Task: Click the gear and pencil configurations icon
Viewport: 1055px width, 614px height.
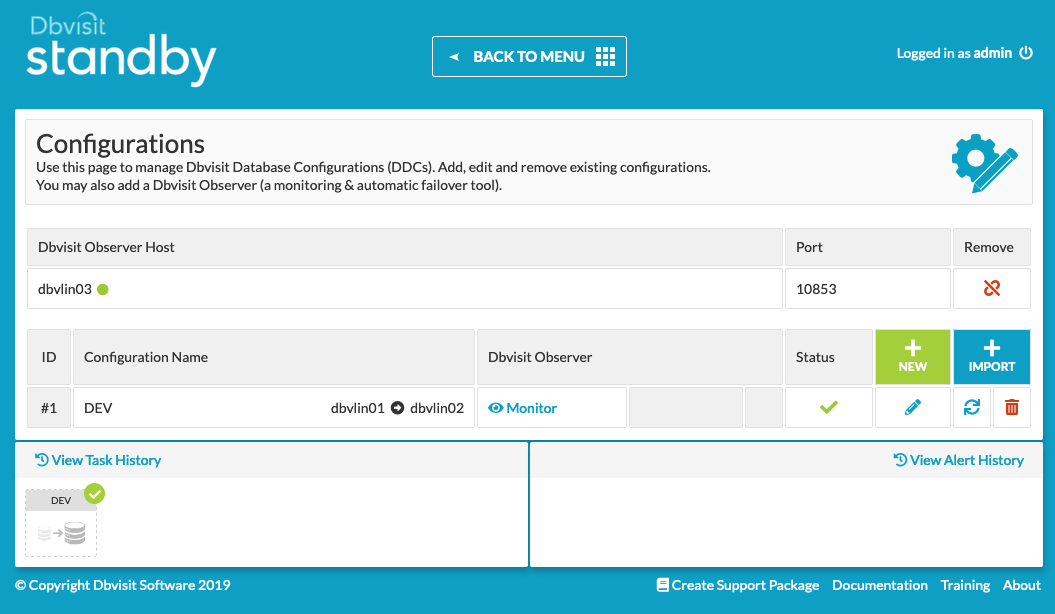Action: 984,163
